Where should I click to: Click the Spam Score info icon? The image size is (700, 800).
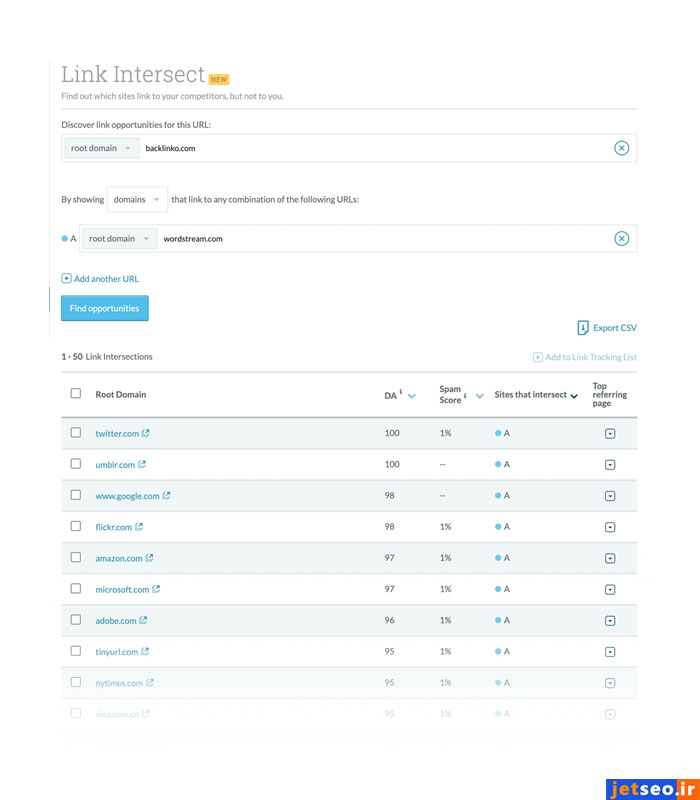tap(465, 395)
